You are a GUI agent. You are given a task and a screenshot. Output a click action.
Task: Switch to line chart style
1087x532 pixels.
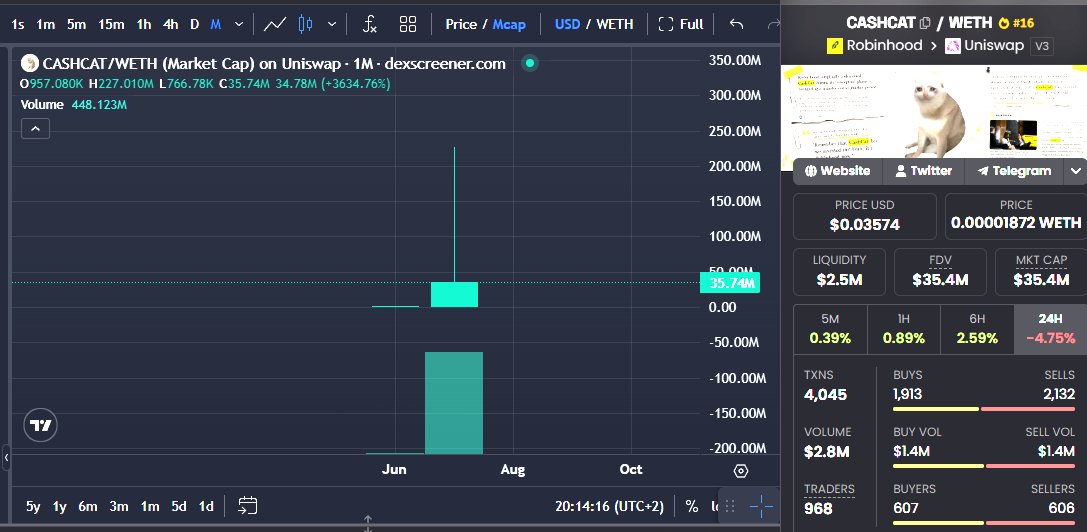point(275,24)
